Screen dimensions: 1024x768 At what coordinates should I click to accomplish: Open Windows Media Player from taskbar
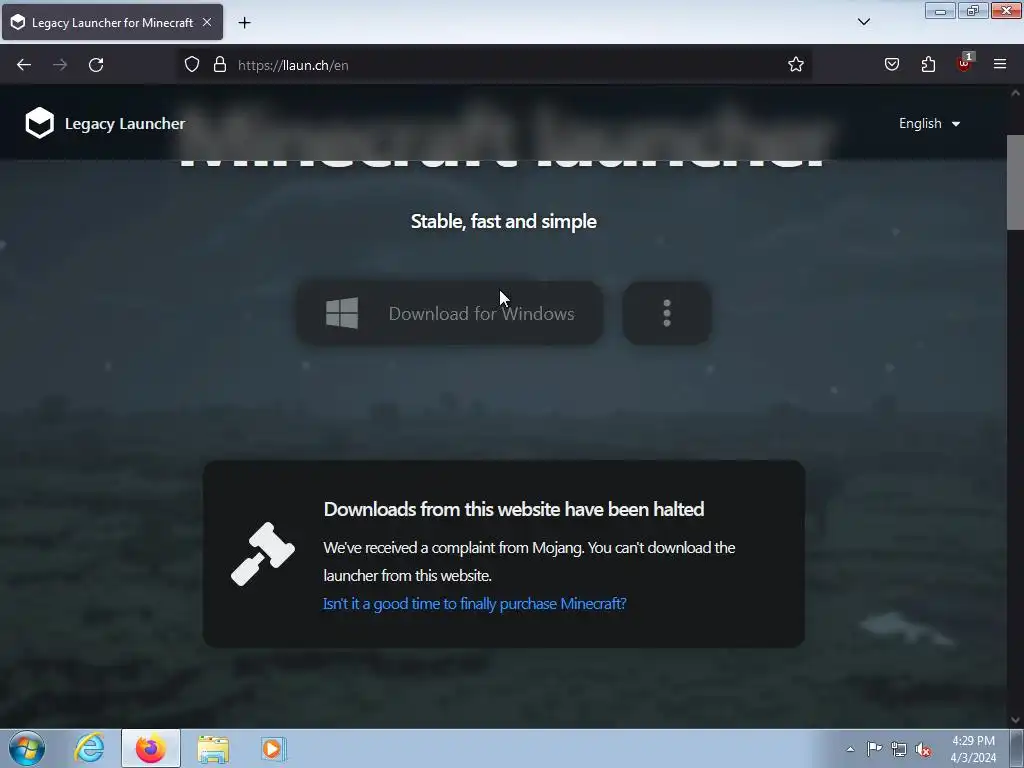point(274,748)
